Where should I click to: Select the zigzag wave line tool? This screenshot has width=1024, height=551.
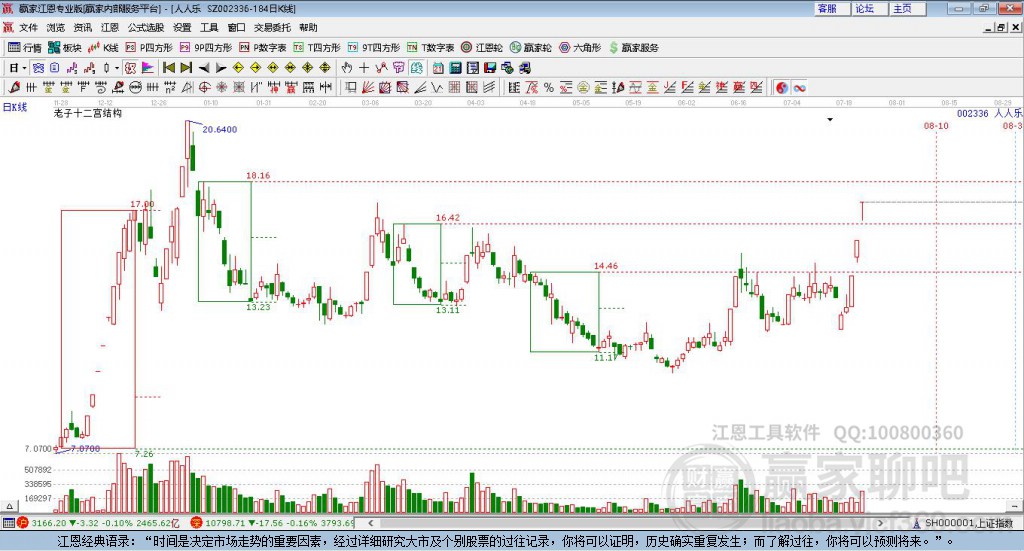(x=438, y=87)
